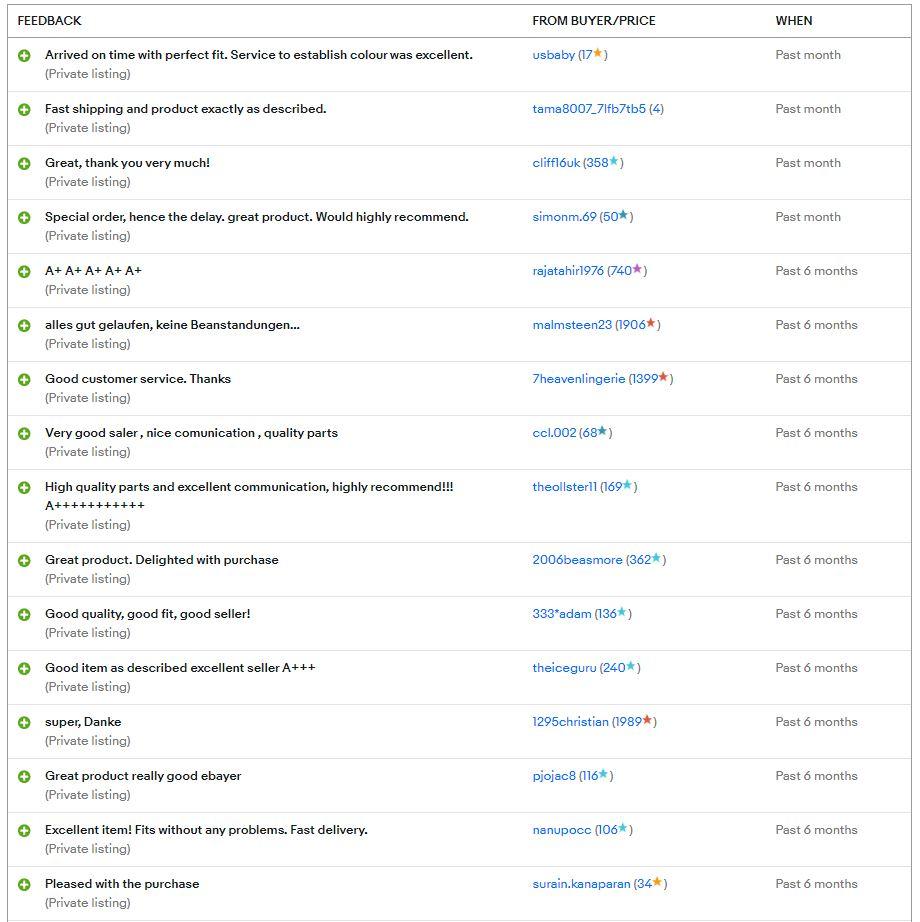Click red star beside malmsteen23's rating

pos(651,324)
